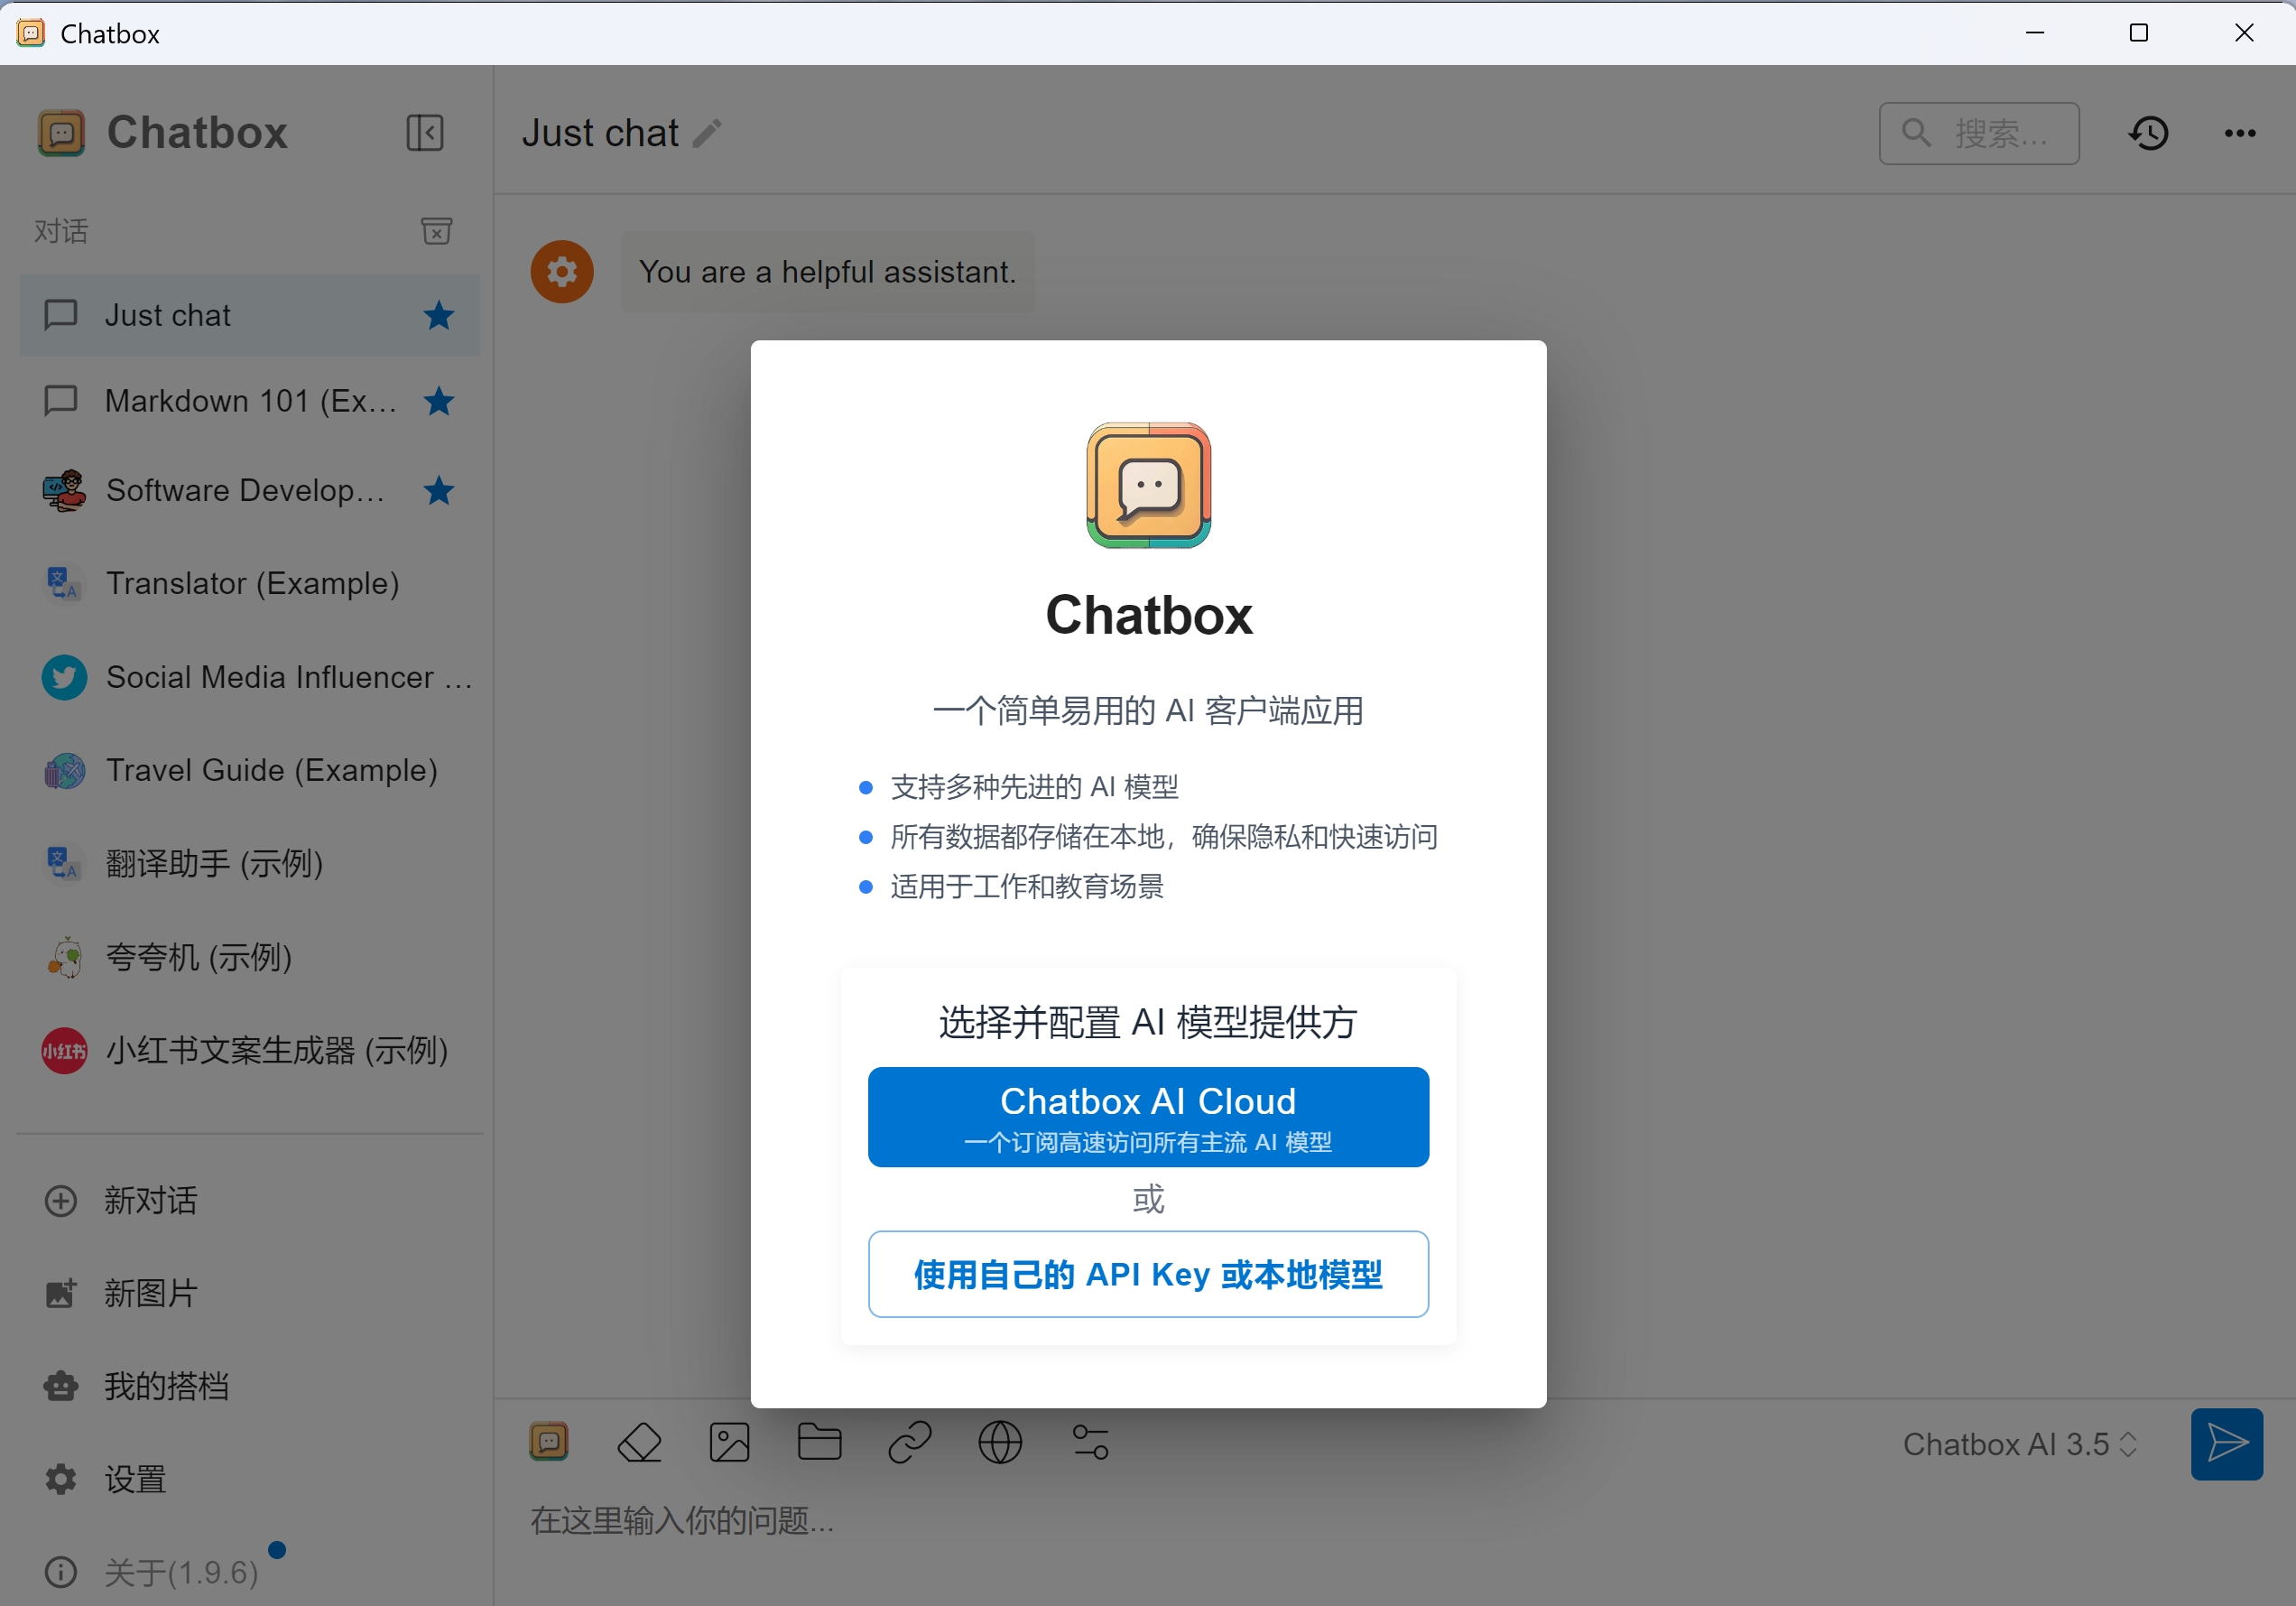Clear context with the eraser icon
This screenshot has width=2296, height=1606.
[640, 1442]
